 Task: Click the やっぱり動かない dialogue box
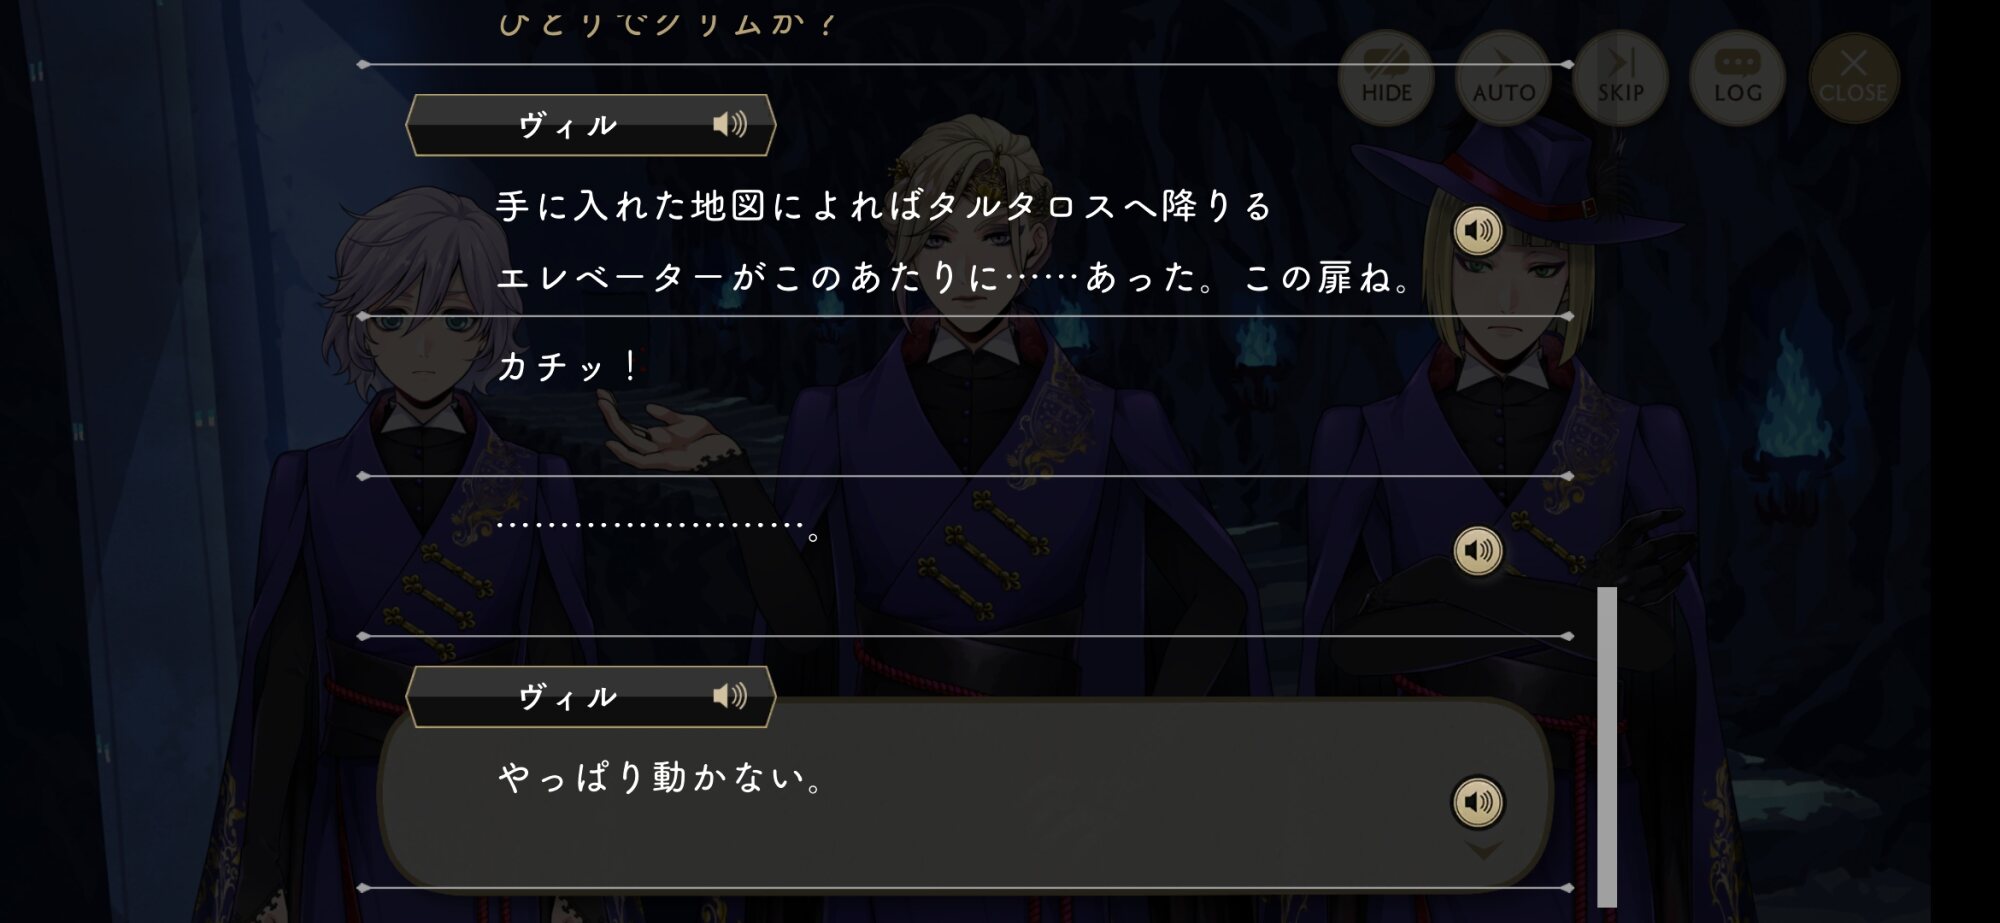(965, 792)
